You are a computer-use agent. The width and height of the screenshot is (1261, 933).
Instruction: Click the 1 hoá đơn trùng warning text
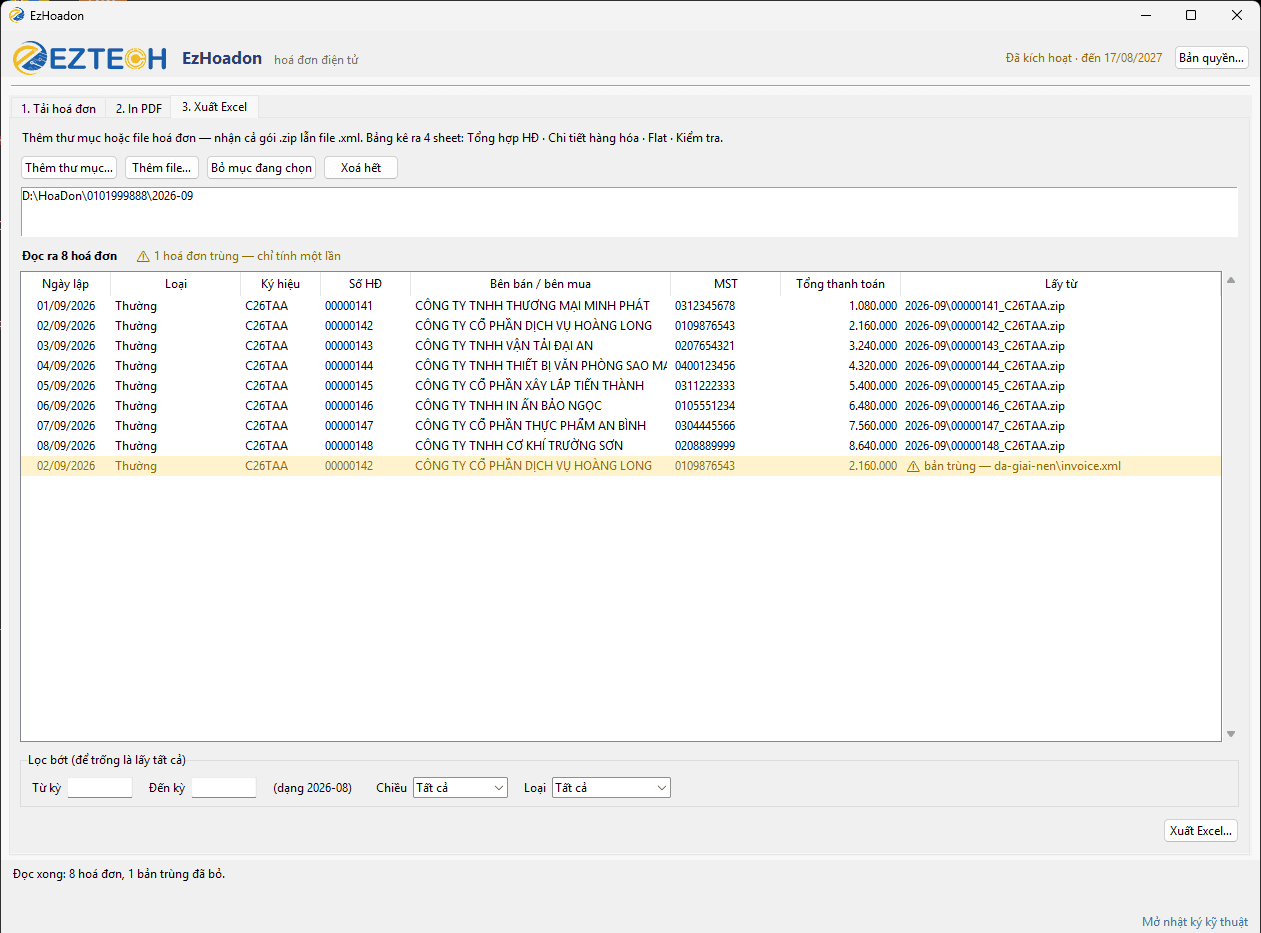[247, 256]
